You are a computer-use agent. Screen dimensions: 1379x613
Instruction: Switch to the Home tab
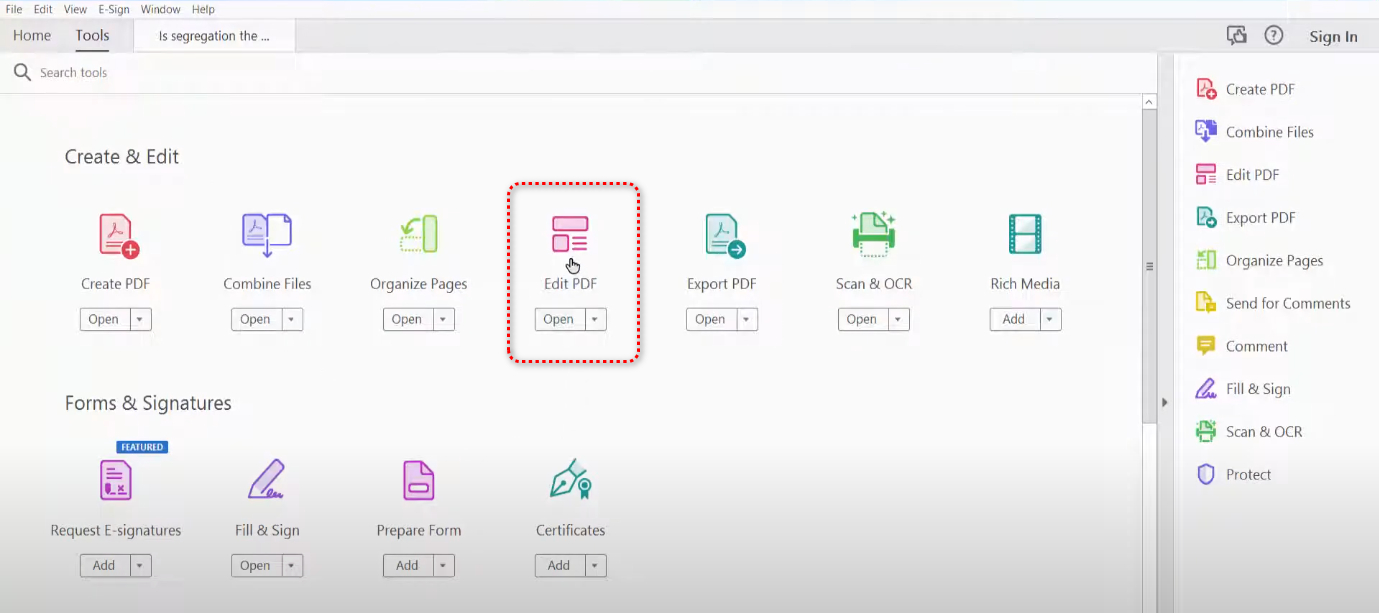pos(32,36)
